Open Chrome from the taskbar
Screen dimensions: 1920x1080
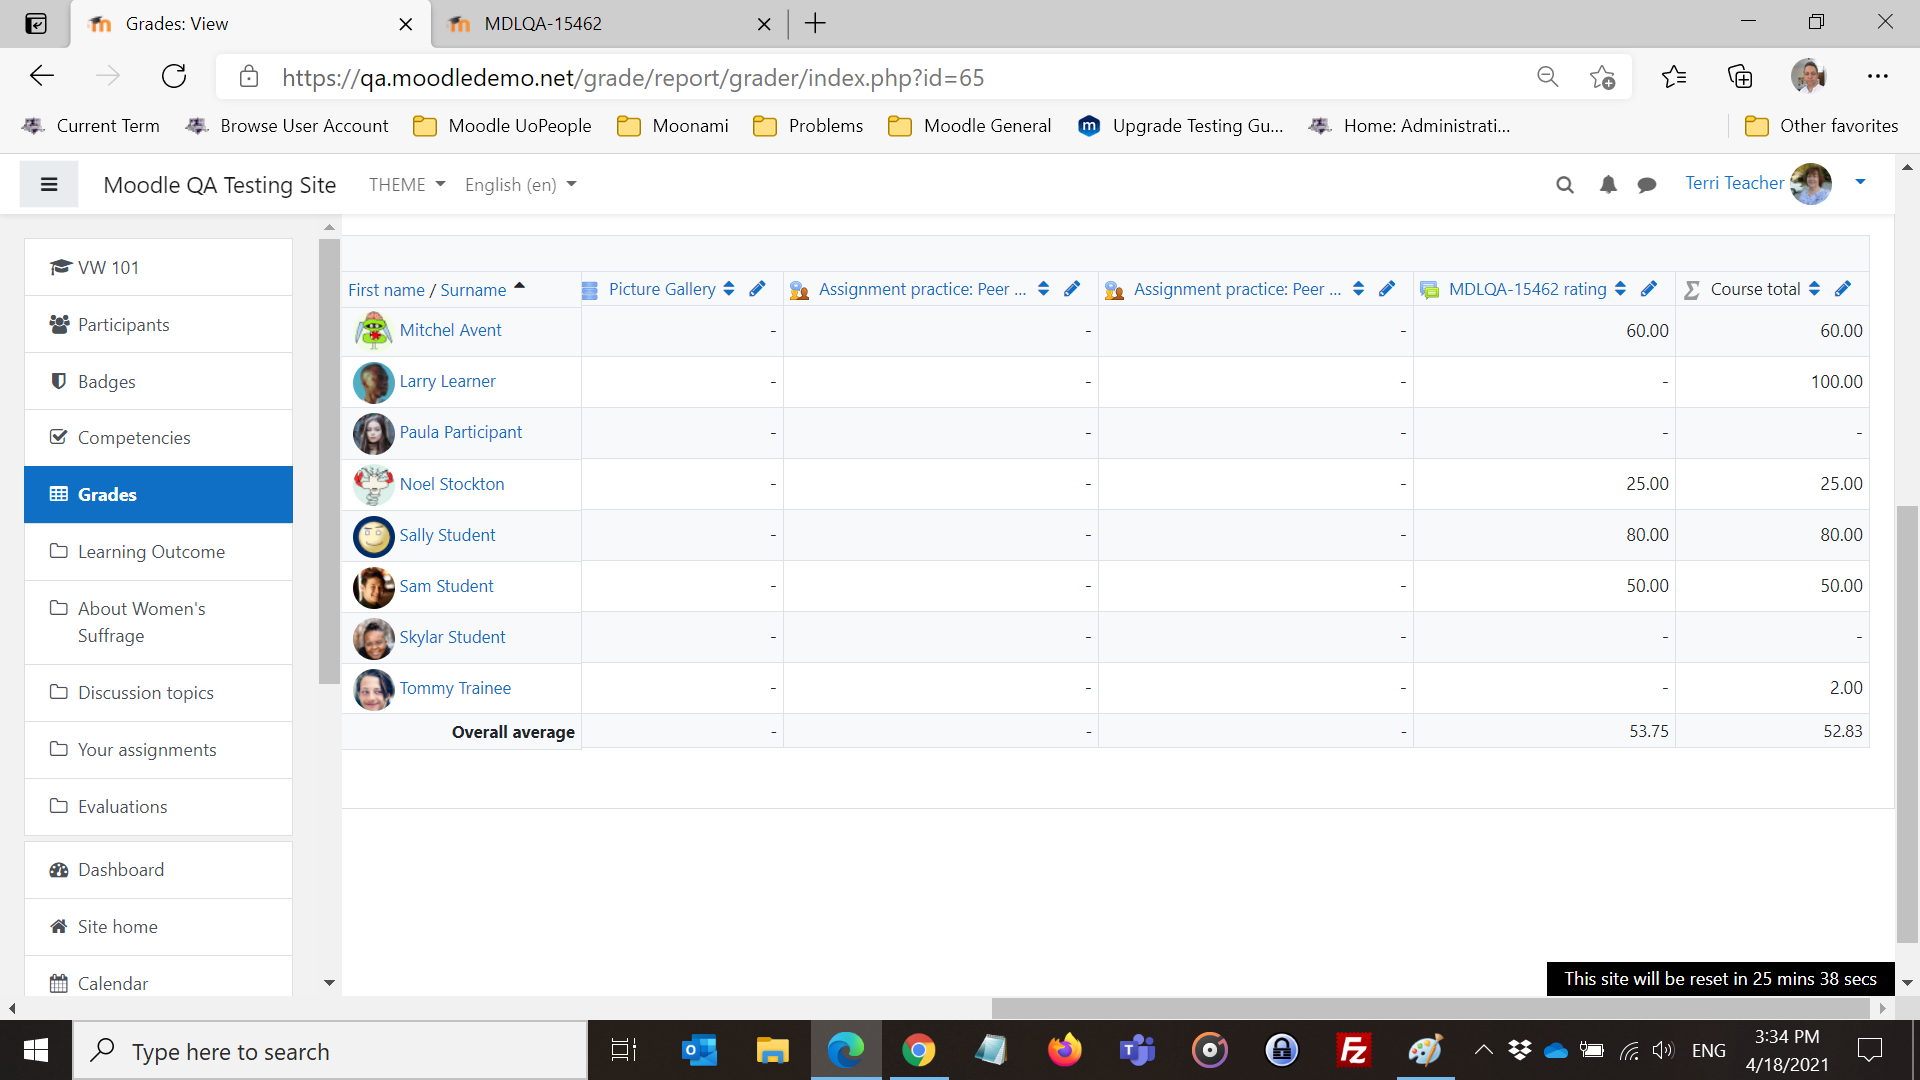(918, 1050)
